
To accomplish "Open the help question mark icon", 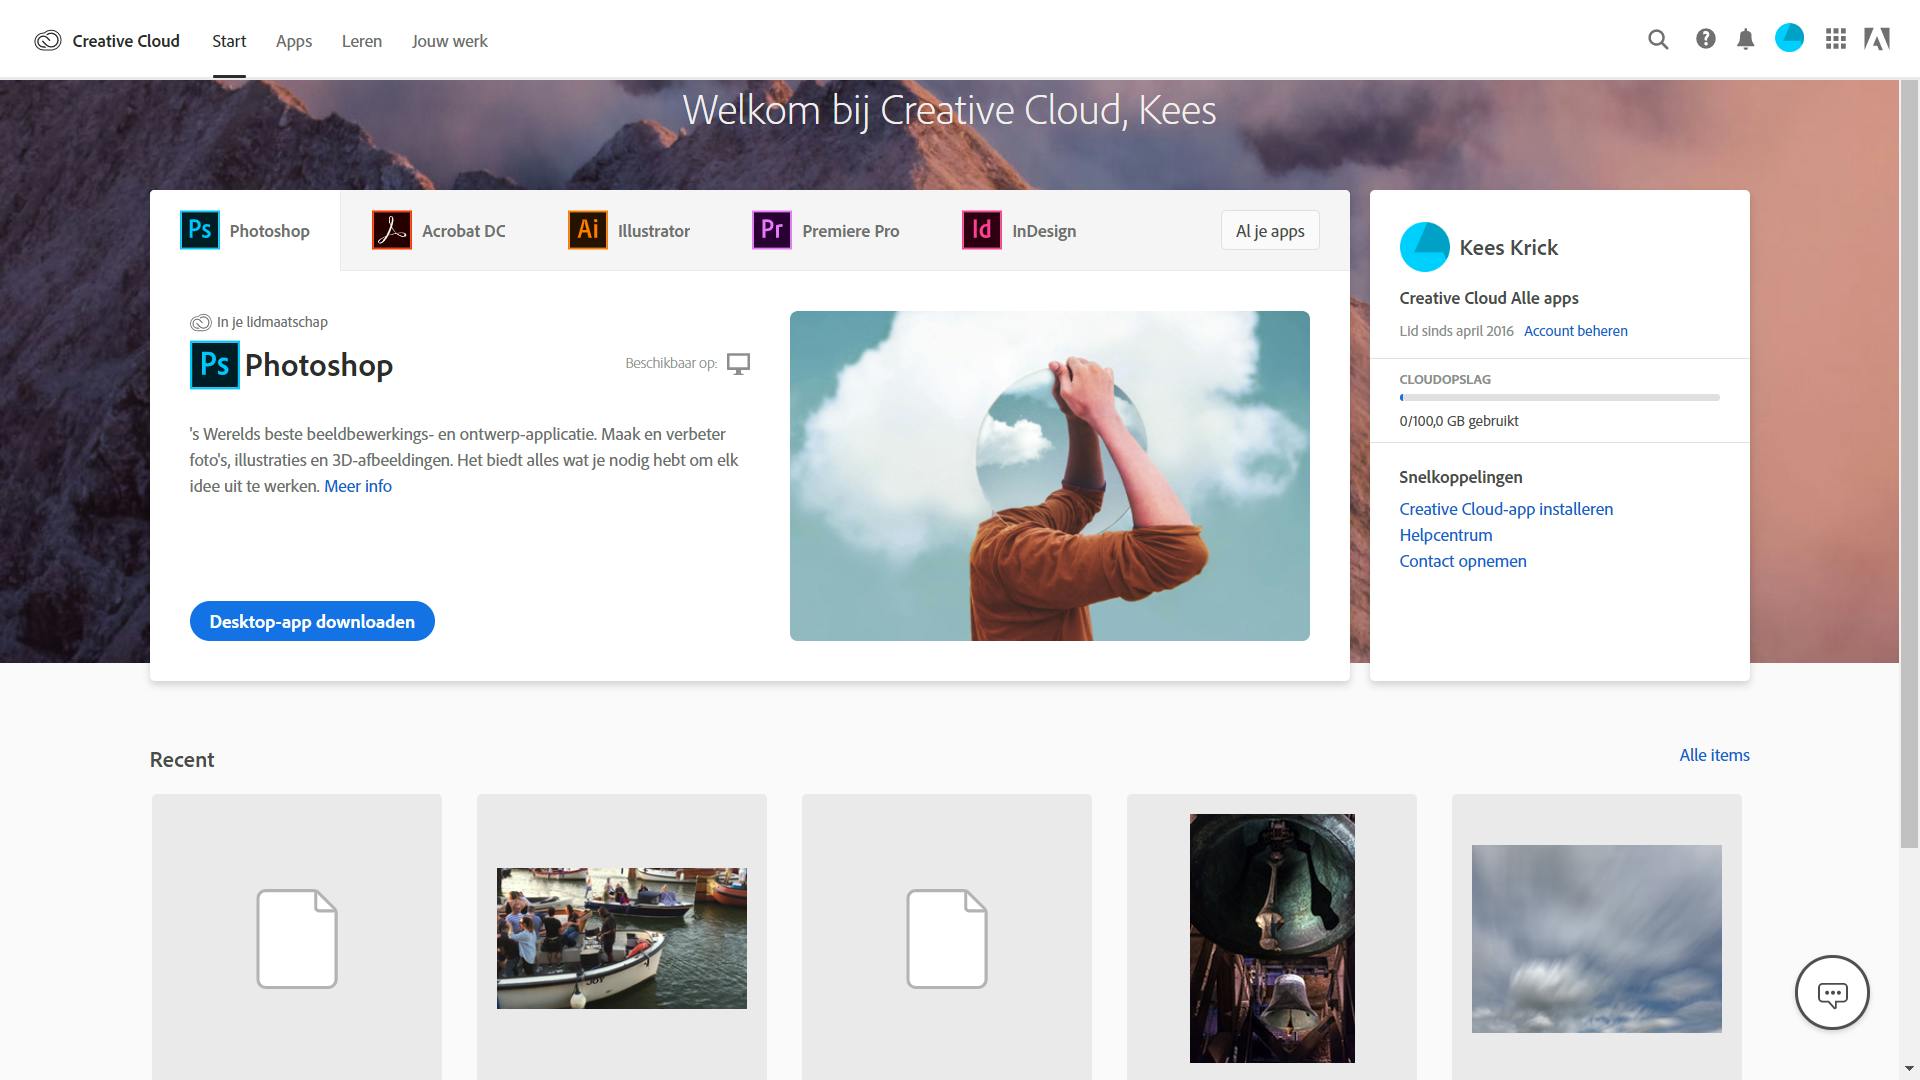I will point(1705,39).
